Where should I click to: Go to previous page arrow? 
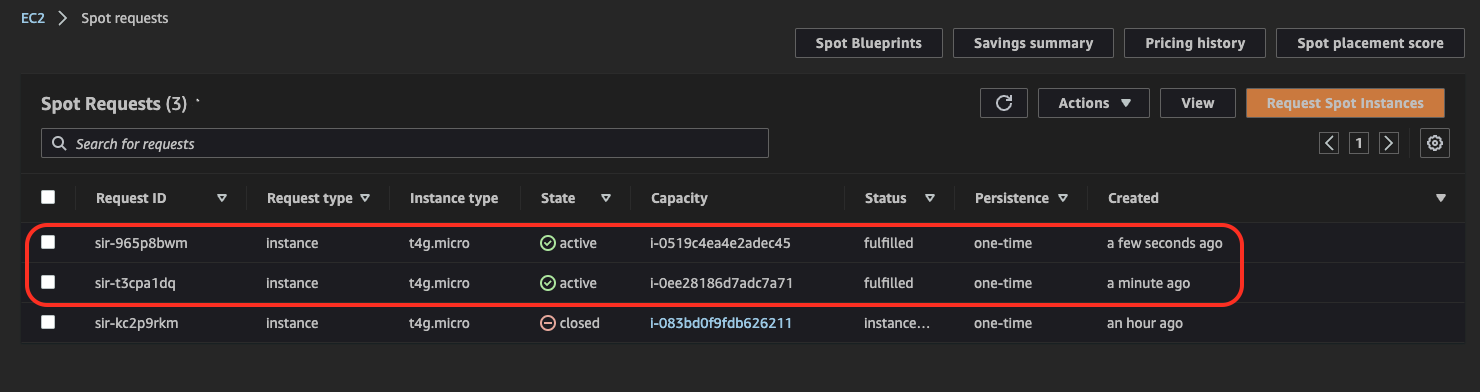click(1329, 143)
